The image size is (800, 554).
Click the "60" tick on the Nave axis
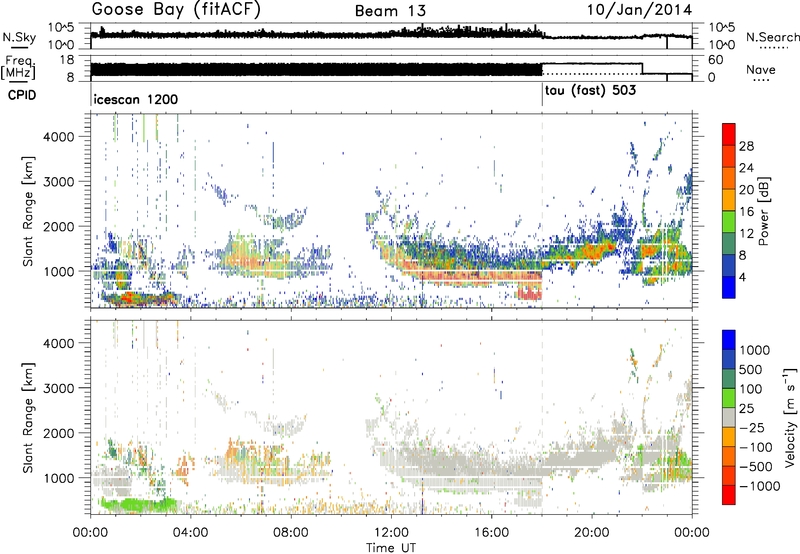(x=716, y=60)
